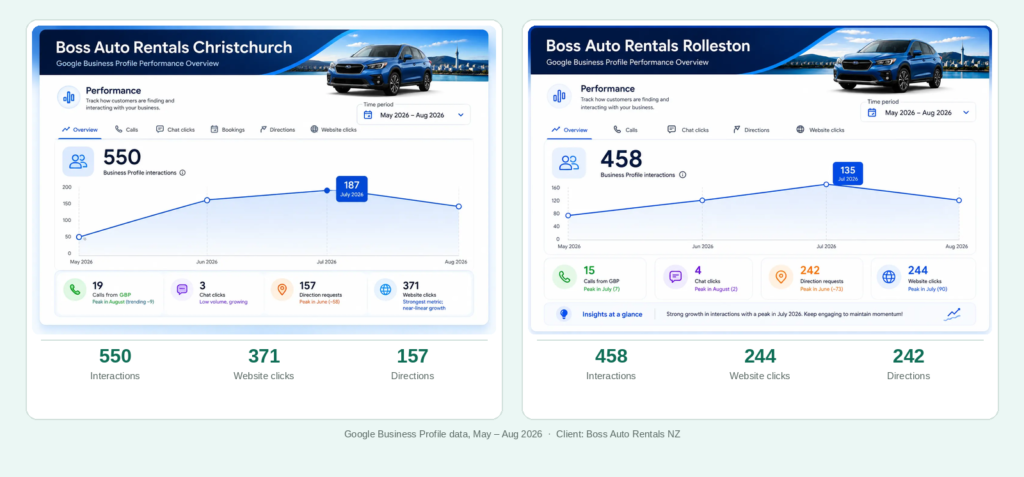
Task: Click 'Strongest metric; near-linear growth' note
Action: pyautogui.click(x=424, y=304)
